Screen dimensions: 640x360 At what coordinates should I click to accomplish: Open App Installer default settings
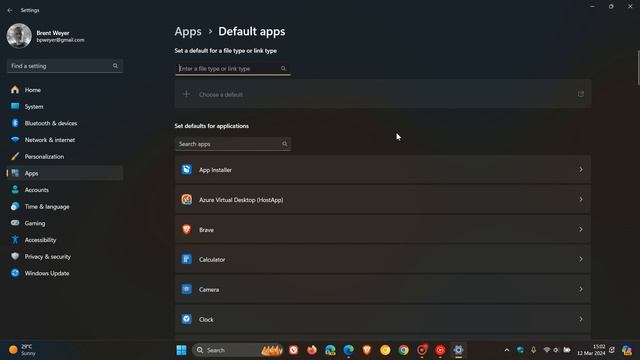[383, 170]
